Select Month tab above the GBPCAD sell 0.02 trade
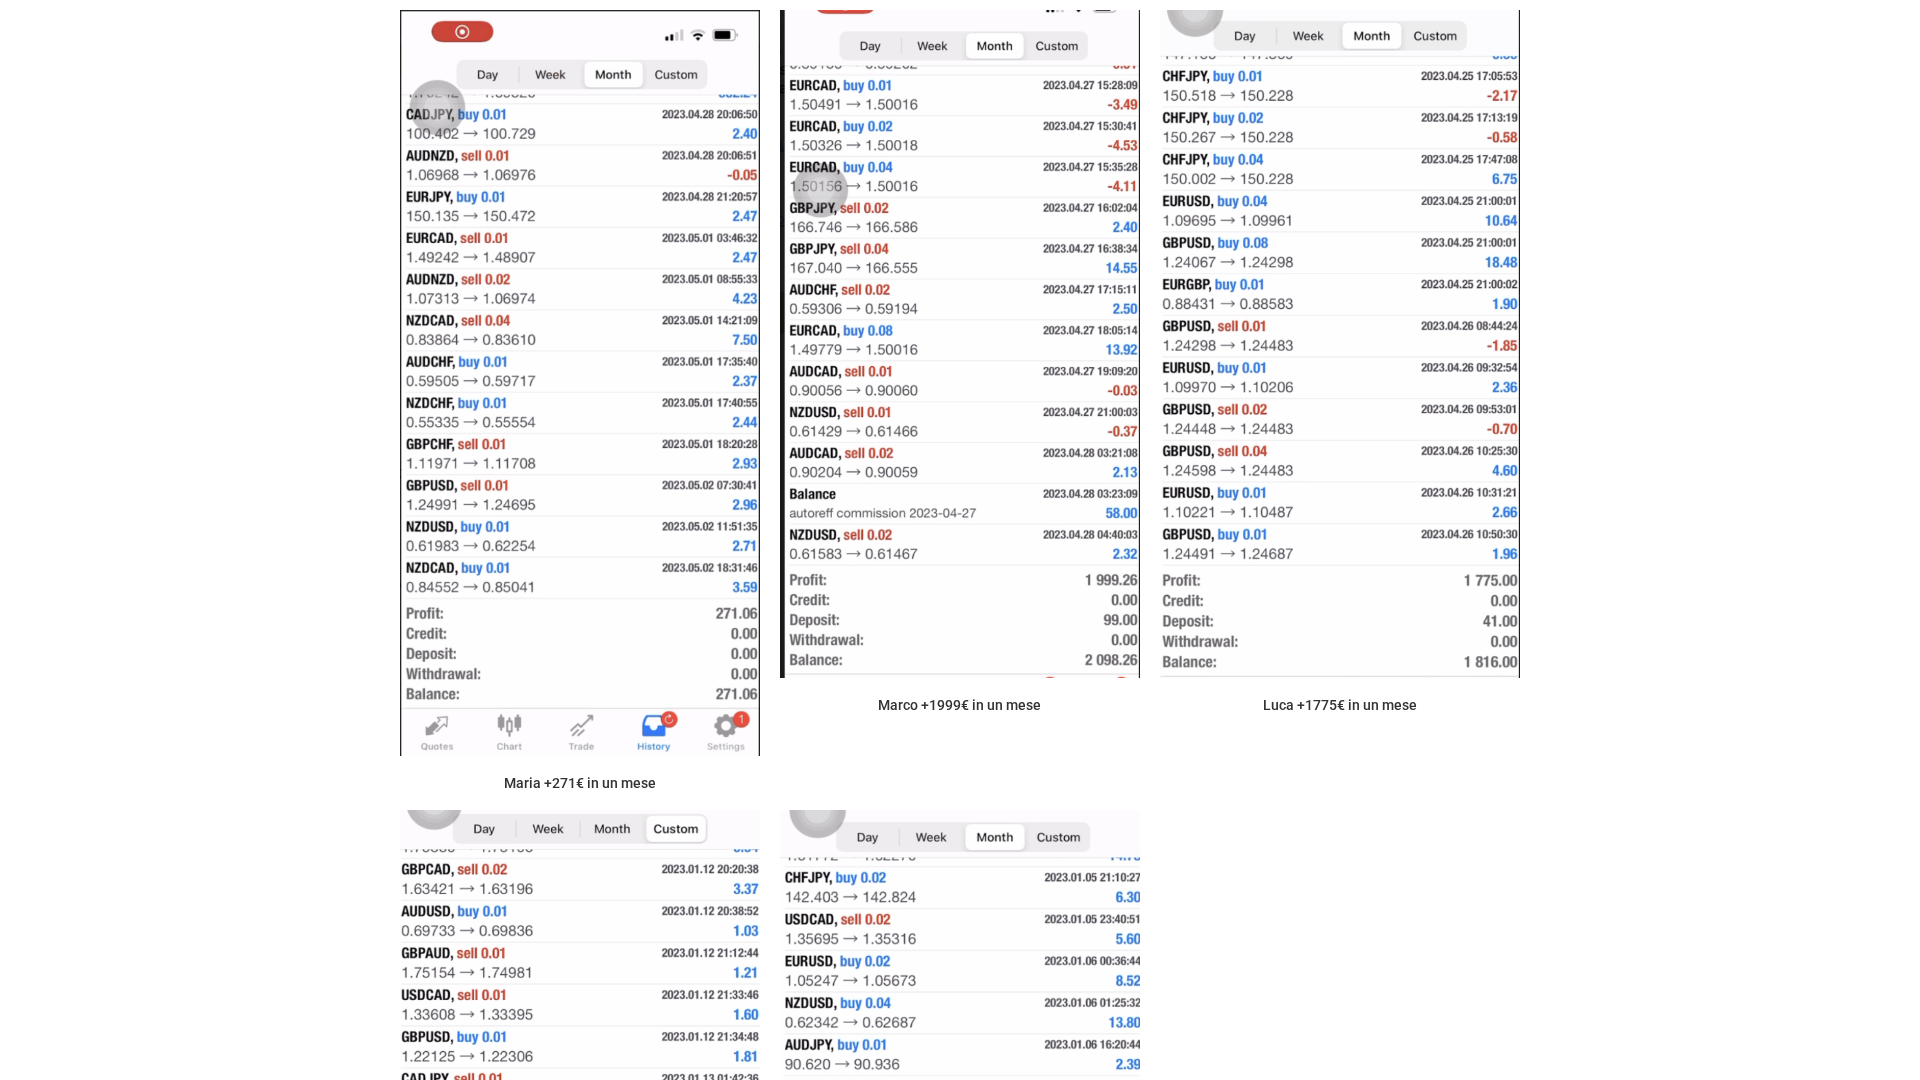The image size is (1920, 1080). (612, 829)
